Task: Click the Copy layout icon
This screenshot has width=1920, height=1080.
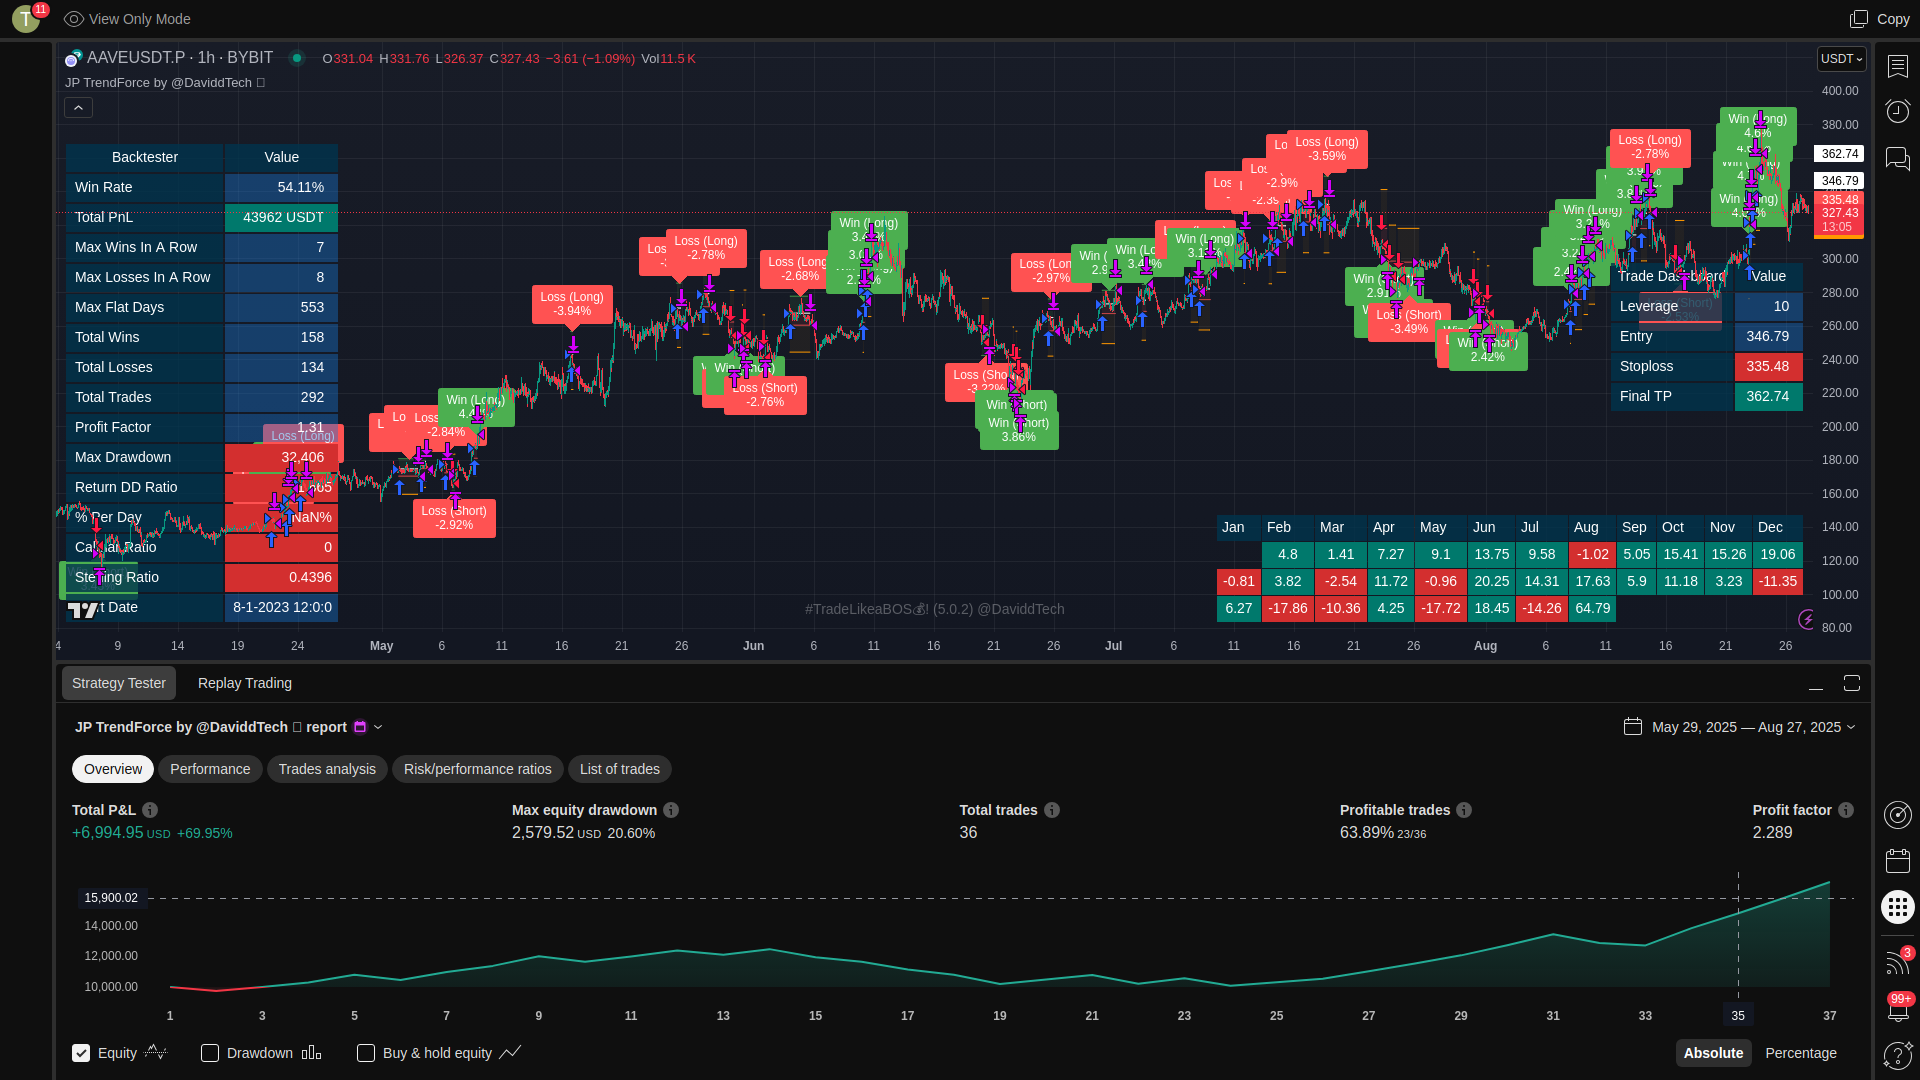Action: click(1858, 19)
